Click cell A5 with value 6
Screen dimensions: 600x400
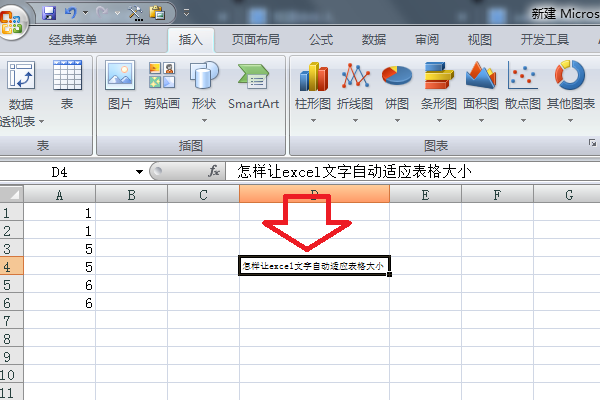(60, 284)
